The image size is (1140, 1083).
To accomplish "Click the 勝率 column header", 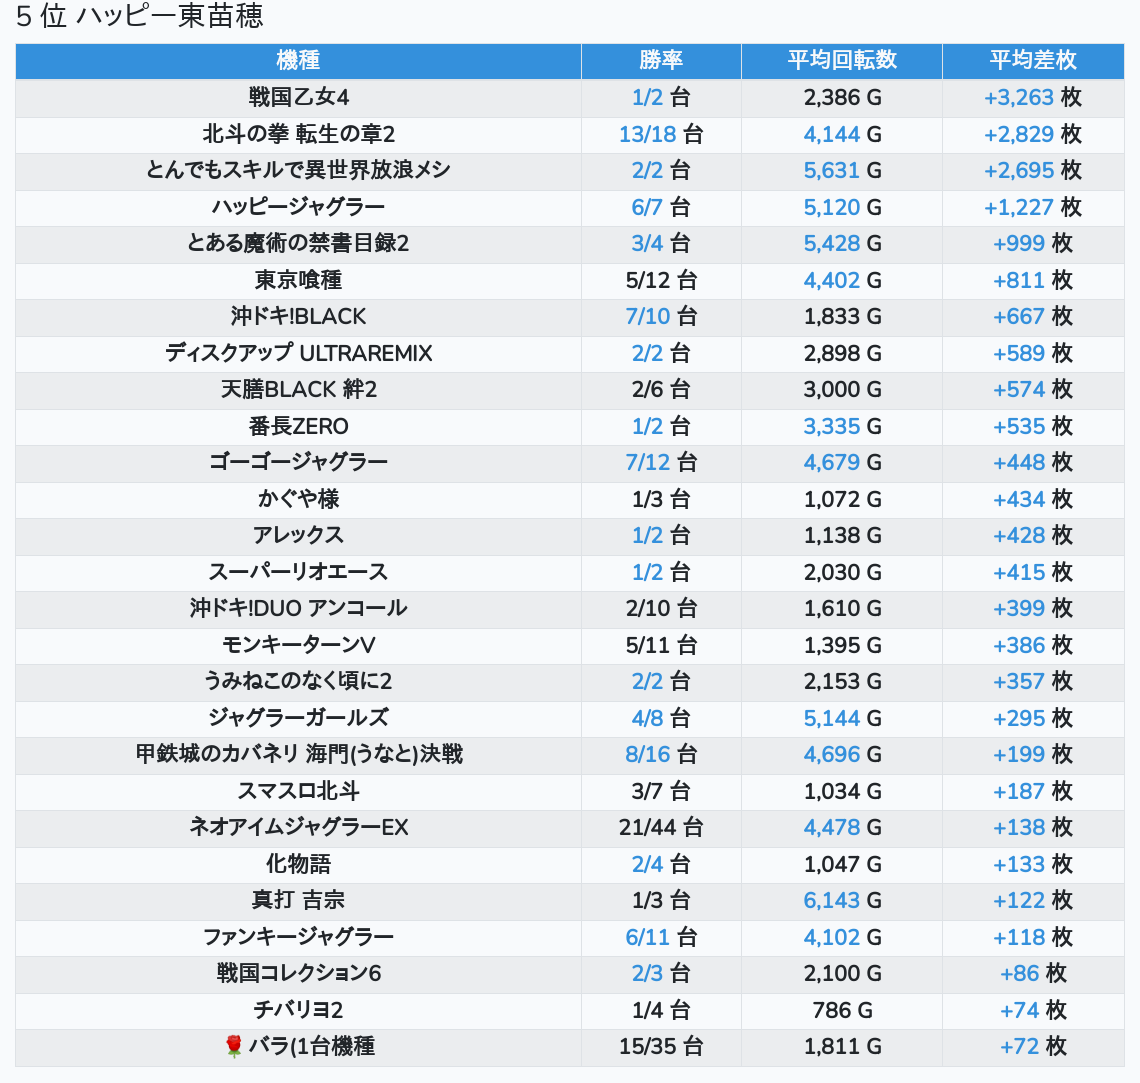I will click(x=661, y=60).
